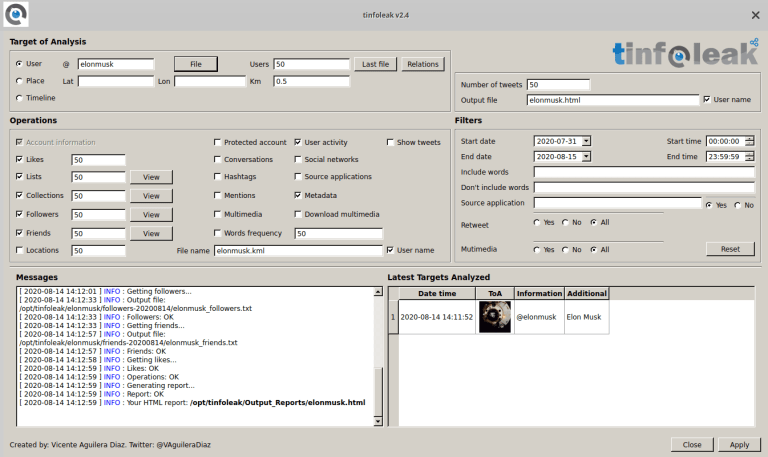Click View button for Followers
Image resolution: width=768 pixels, height=457 pixels.
[x=151, y=215]
